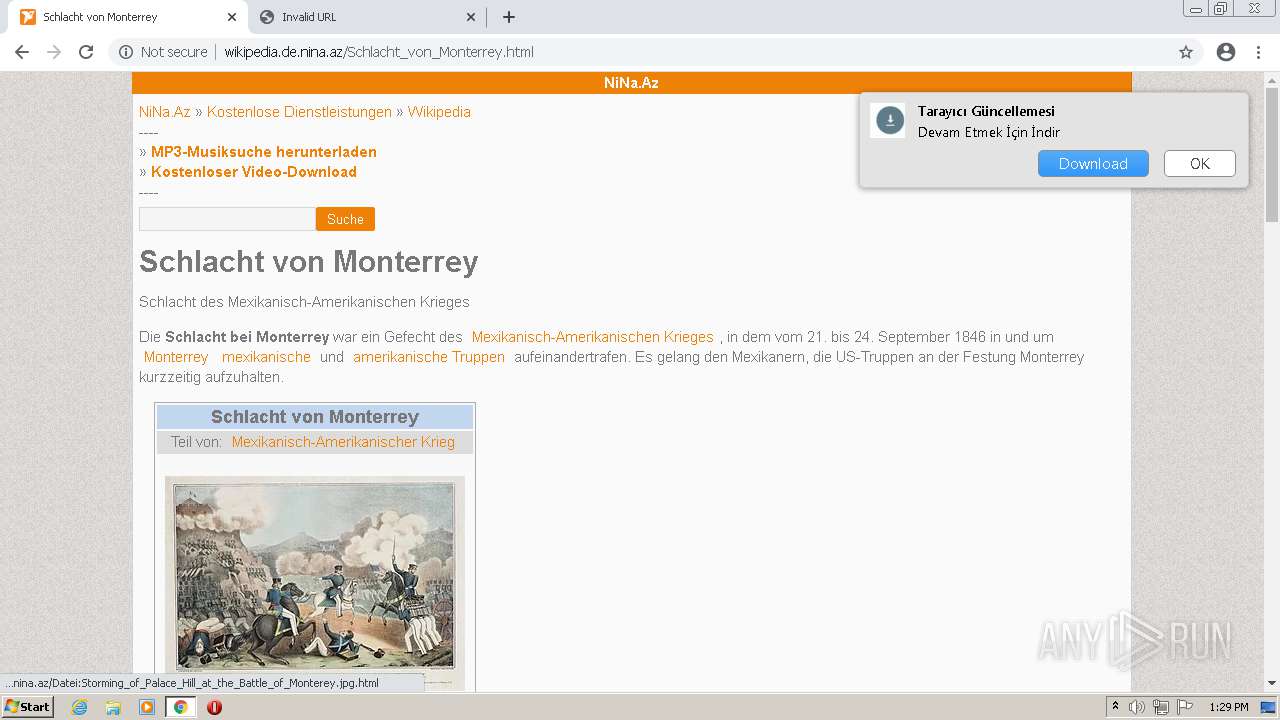This screenshot has height=720, width=1280.
Task: Launch Internet Explorer from taskbar
Action: pos(79,707)
